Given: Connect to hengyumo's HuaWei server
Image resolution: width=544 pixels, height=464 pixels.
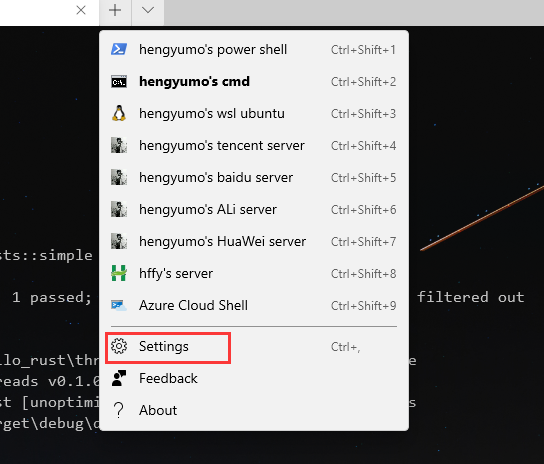Looking at the screenshot, I should click(254, 241).
